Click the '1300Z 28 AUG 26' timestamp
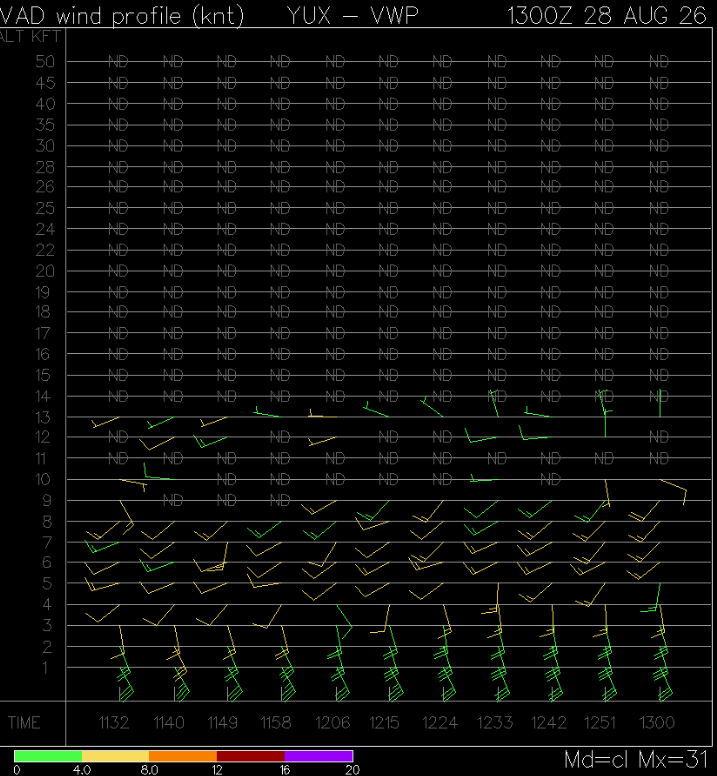The width and height of the screenshot is (717, 776). click(x=607, y=16)
